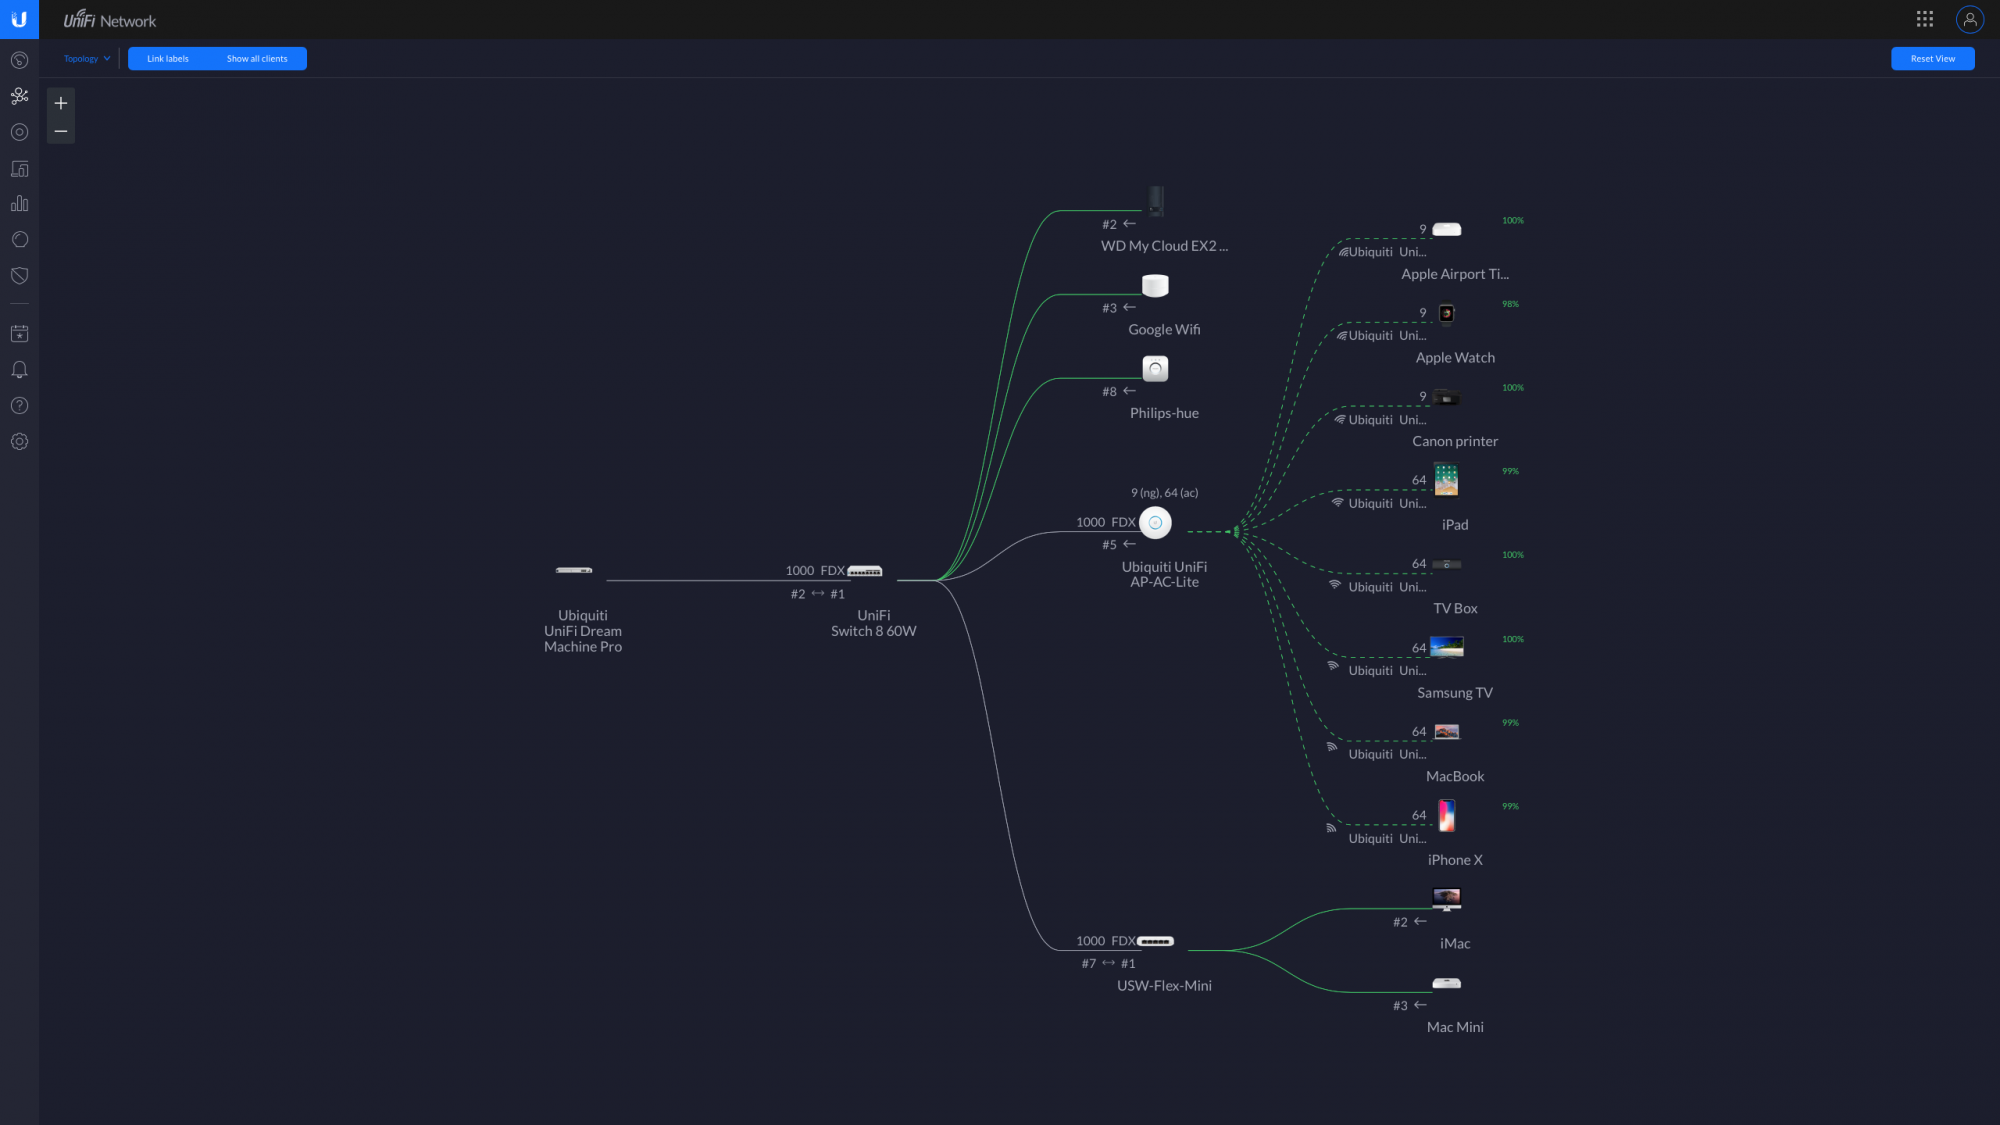Toggle Show all clients

257,59
